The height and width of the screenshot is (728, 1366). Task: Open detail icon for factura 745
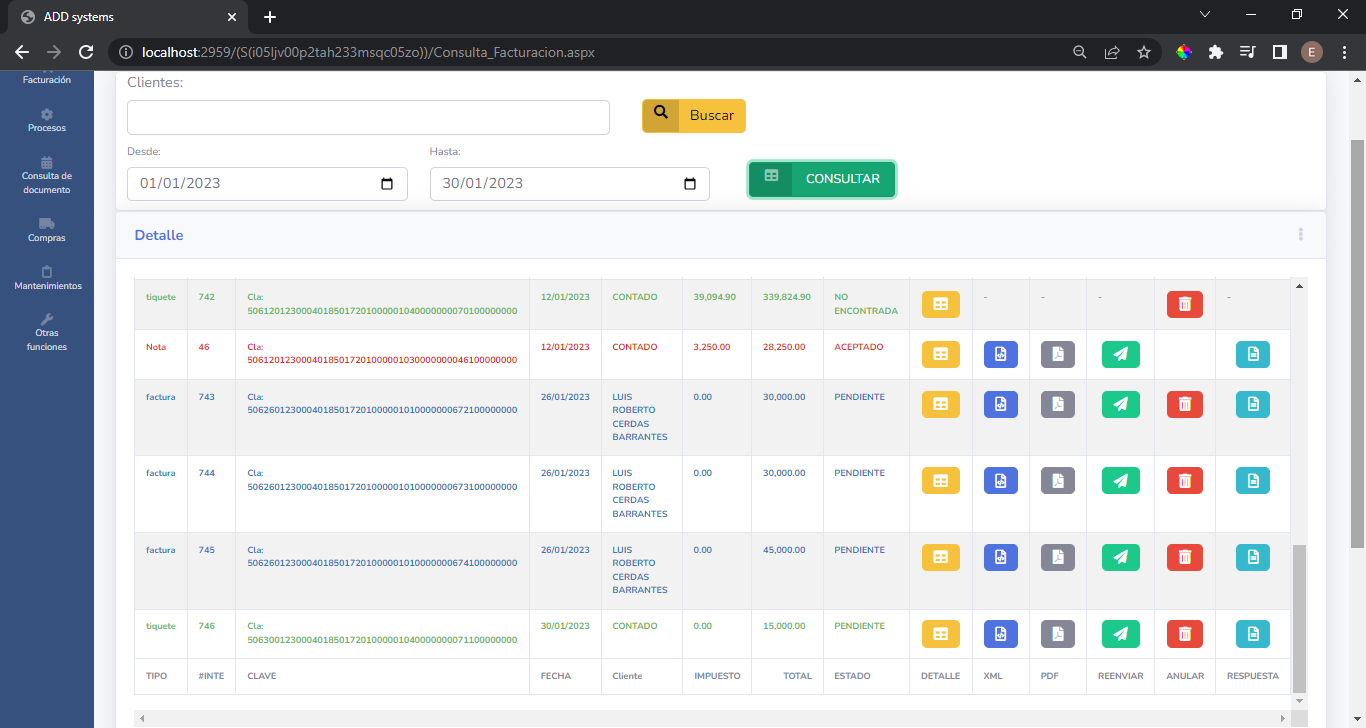pos(940,557)
